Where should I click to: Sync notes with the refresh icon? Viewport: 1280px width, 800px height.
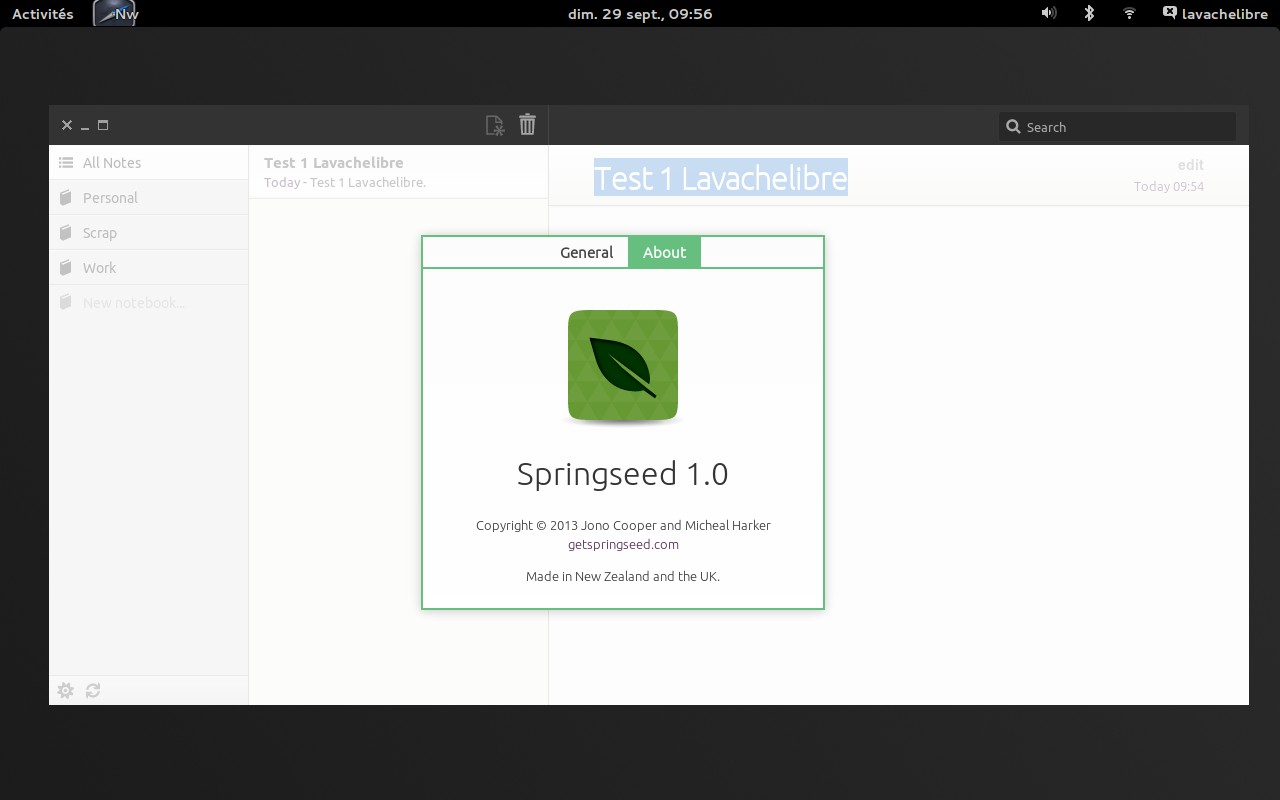(x=93, y=690)
